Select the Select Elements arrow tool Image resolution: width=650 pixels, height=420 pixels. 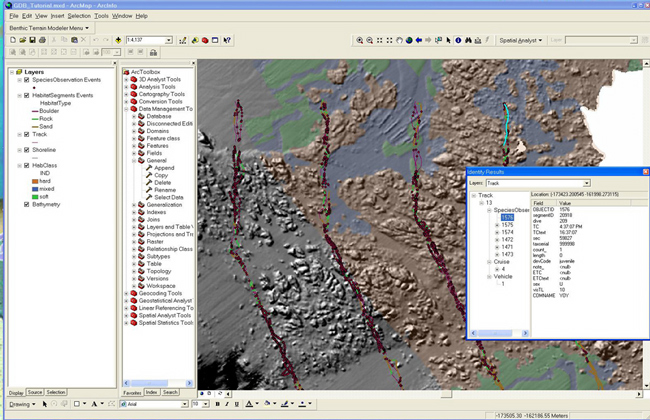tap(448, 40)
